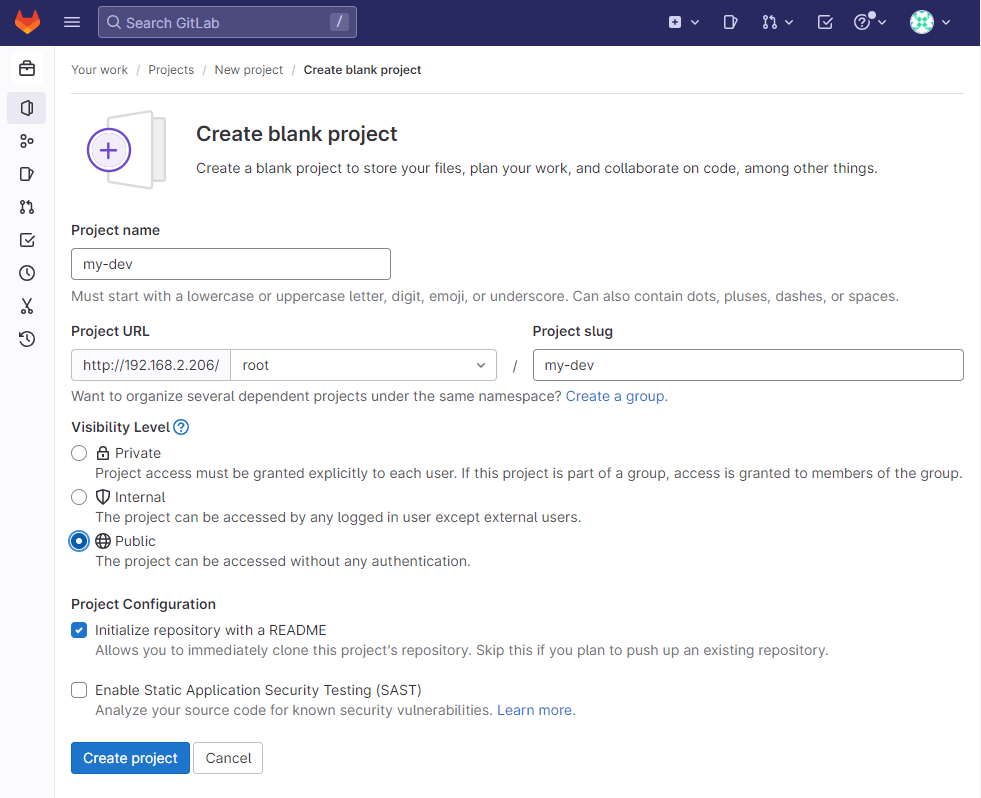Expand the root namespace dropdown
The width and height of the screenshot is (981, 798).
[363, 365]
